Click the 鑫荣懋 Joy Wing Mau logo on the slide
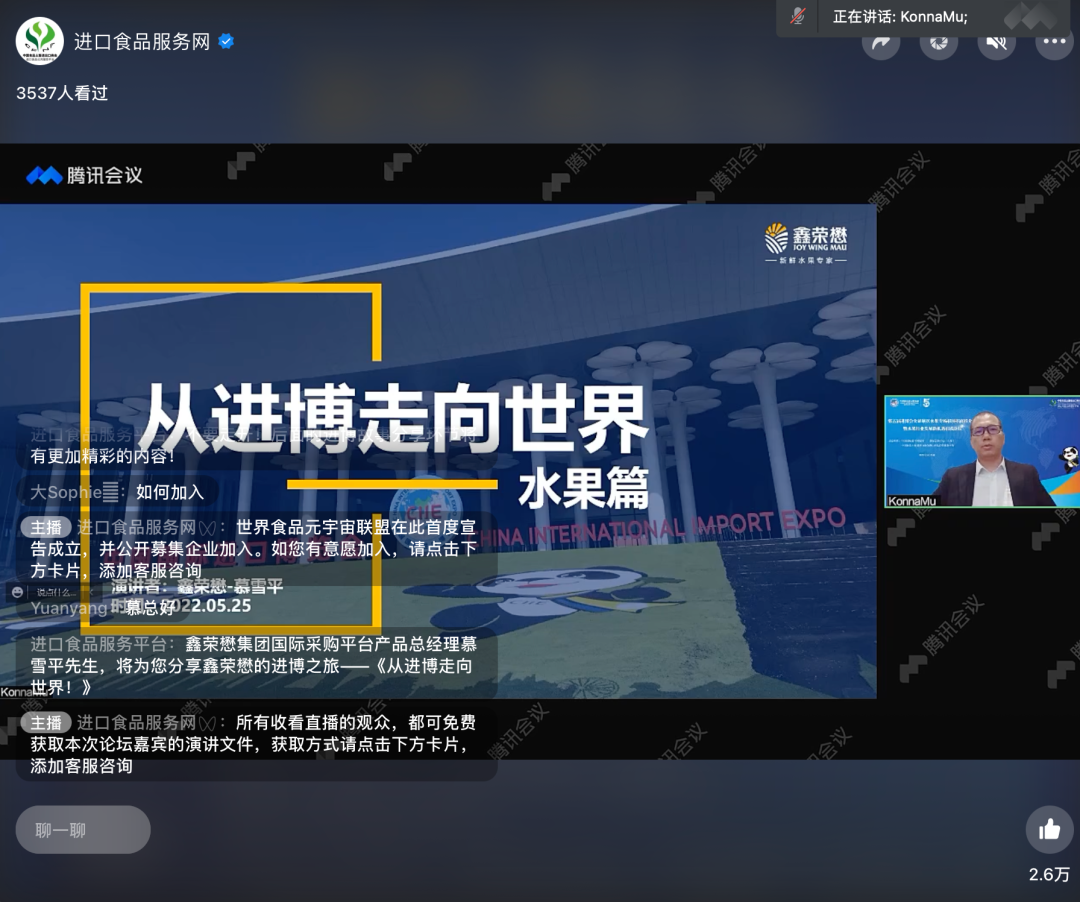This screenshot has width=1080, height=902. point(806,243)
